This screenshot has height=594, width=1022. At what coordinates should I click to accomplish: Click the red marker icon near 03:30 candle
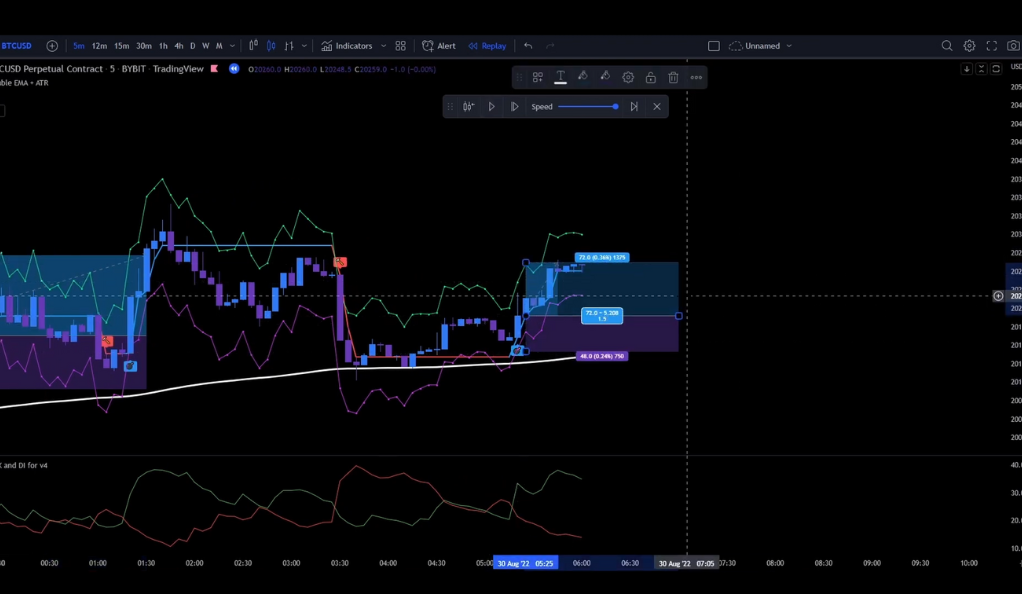(x=340, y=262)
